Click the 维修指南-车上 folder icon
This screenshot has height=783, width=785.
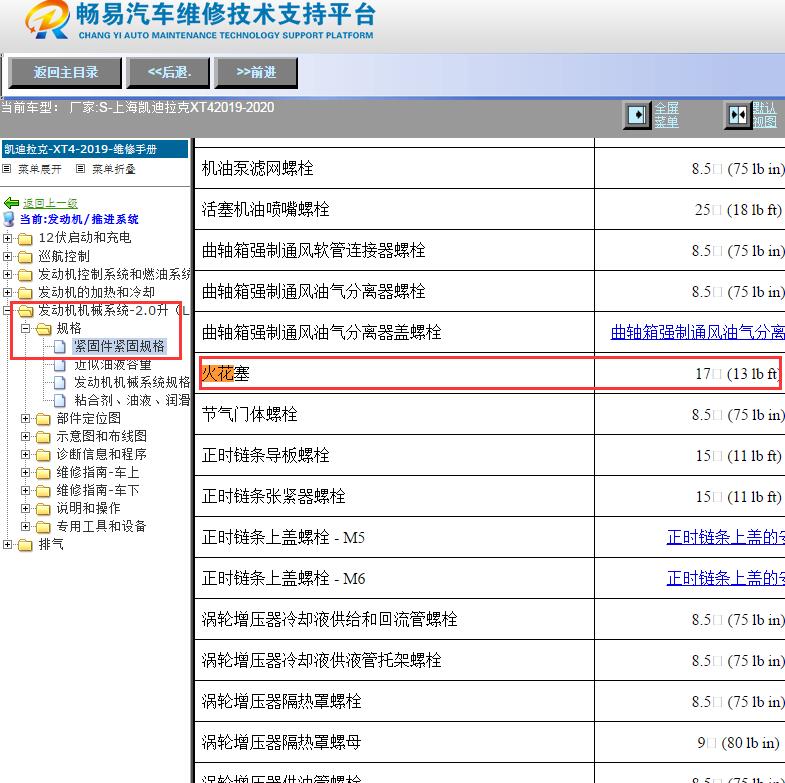44,473
